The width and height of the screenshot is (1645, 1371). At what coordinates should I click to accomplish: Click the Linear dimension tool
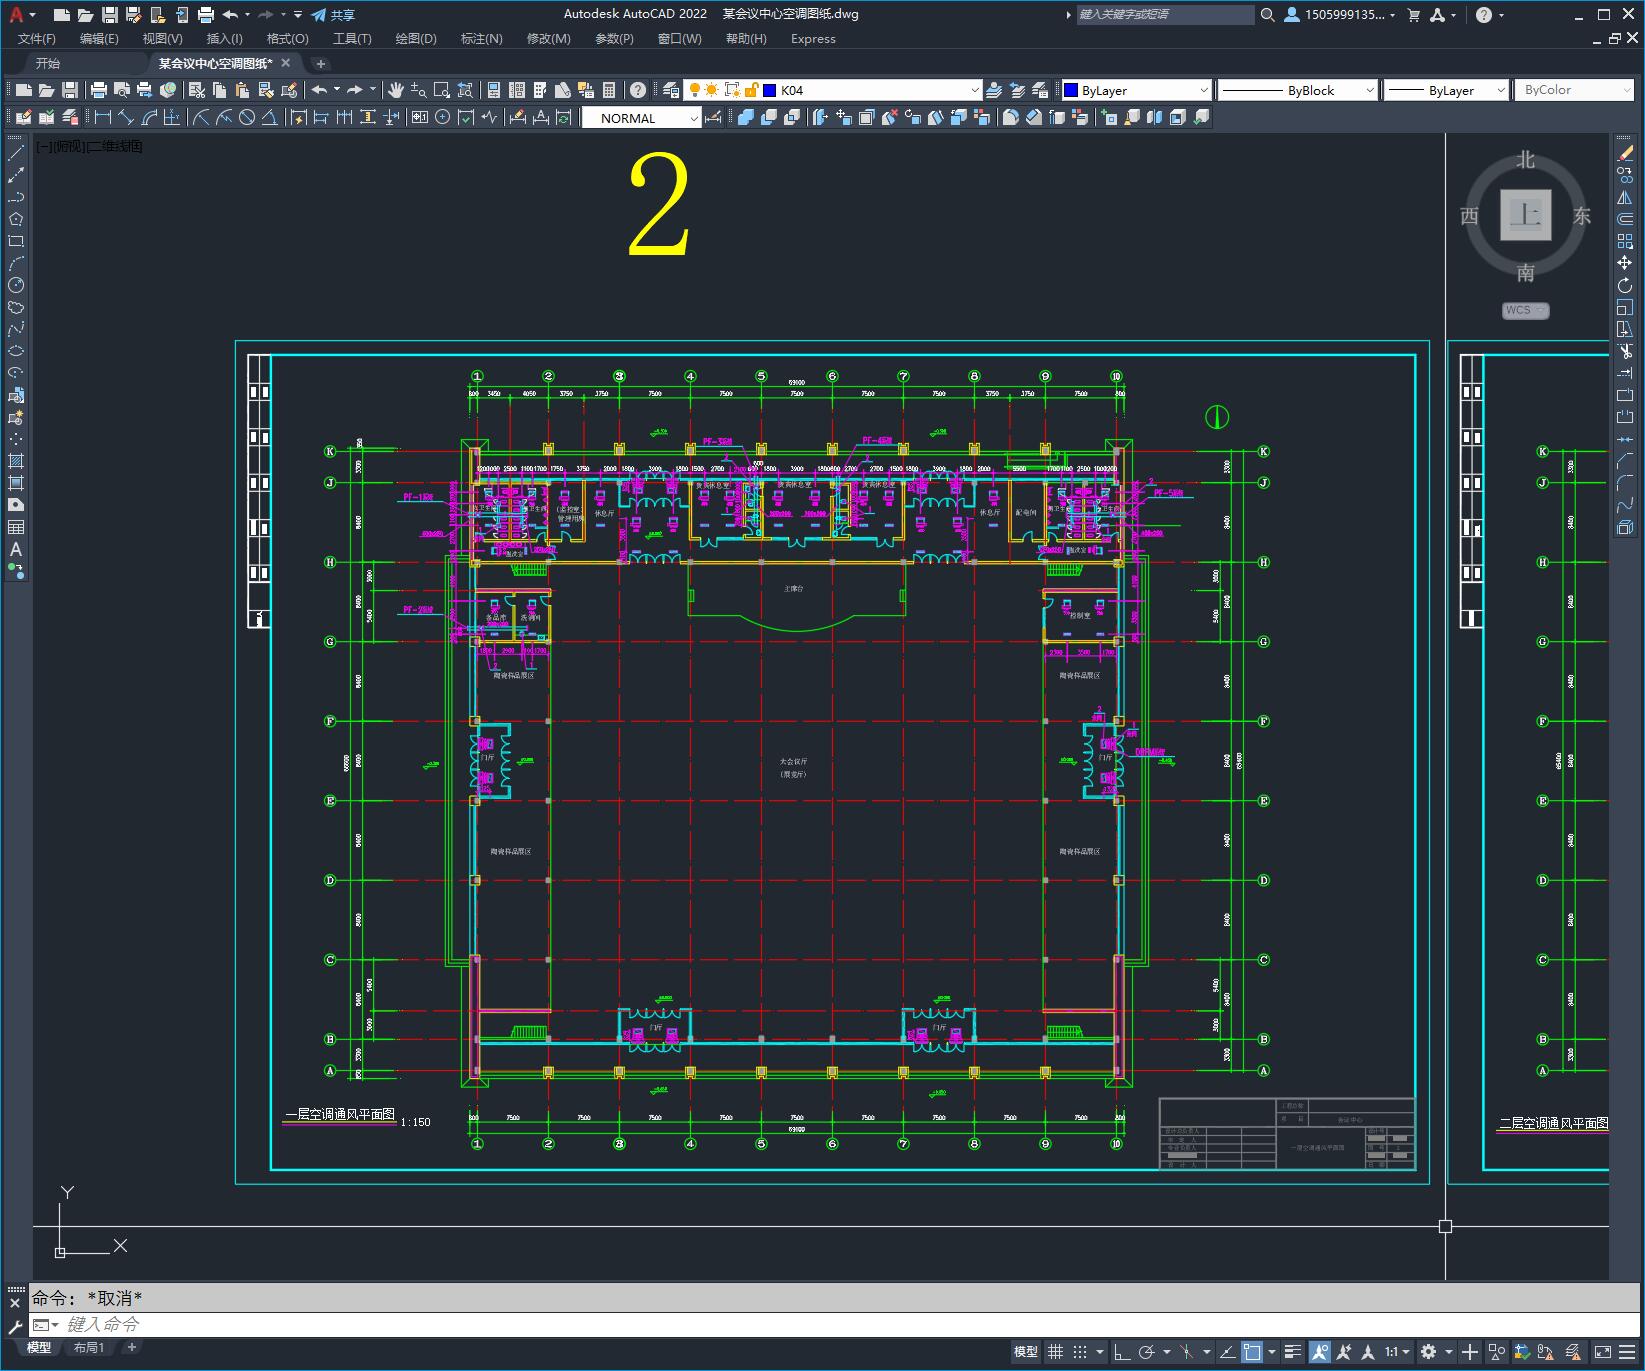[x=102, y=117]
